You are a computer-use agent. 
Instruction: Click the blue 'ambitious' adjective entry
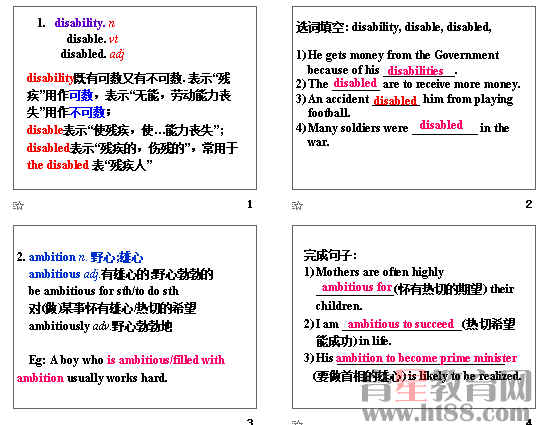54,274
